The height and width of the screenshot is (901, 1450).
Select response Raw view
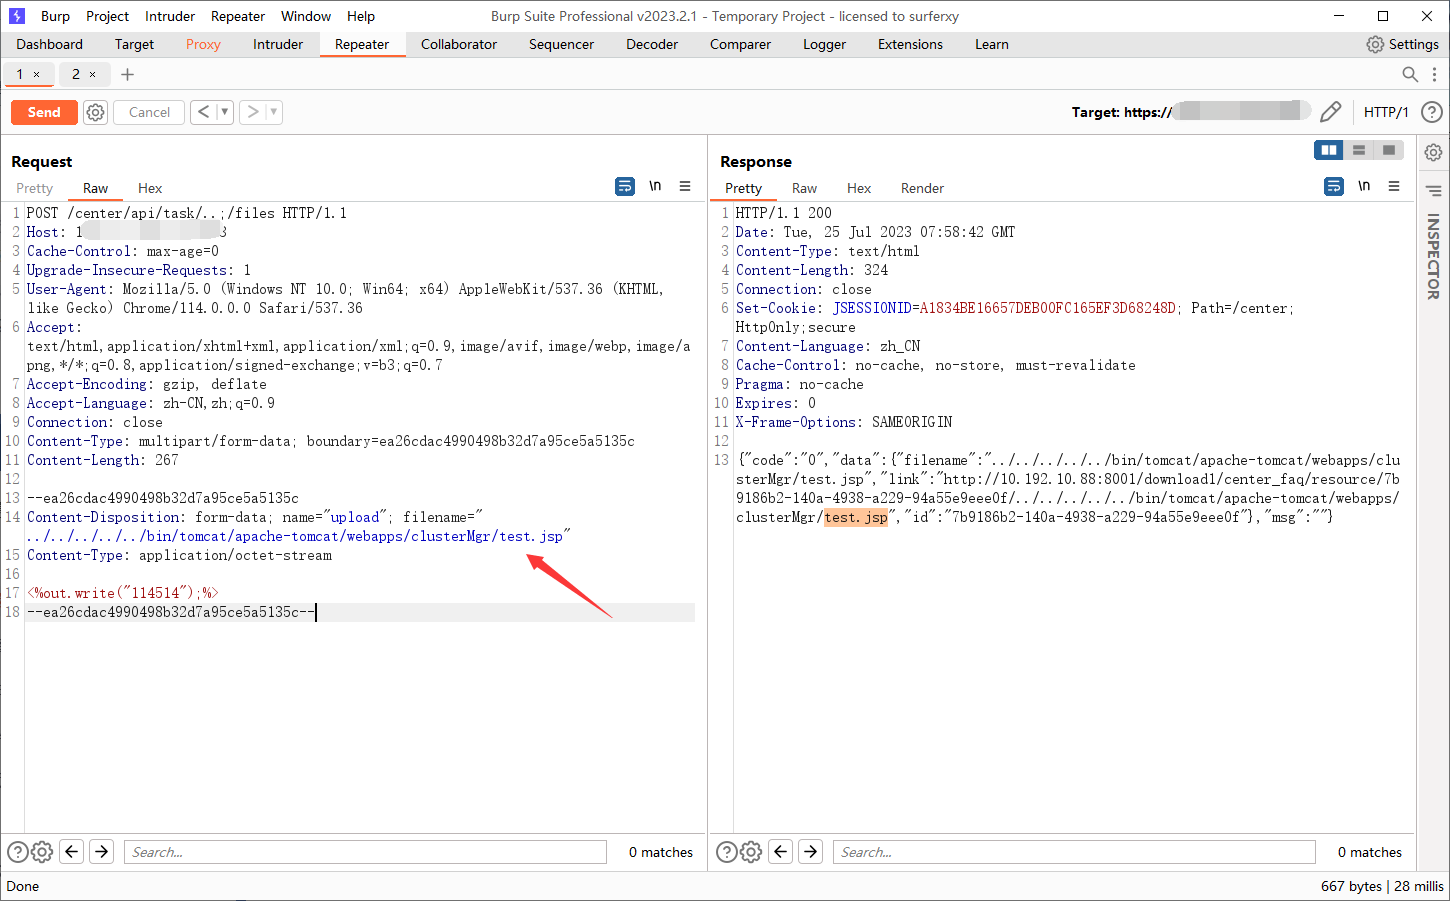[x=804, y=188]
